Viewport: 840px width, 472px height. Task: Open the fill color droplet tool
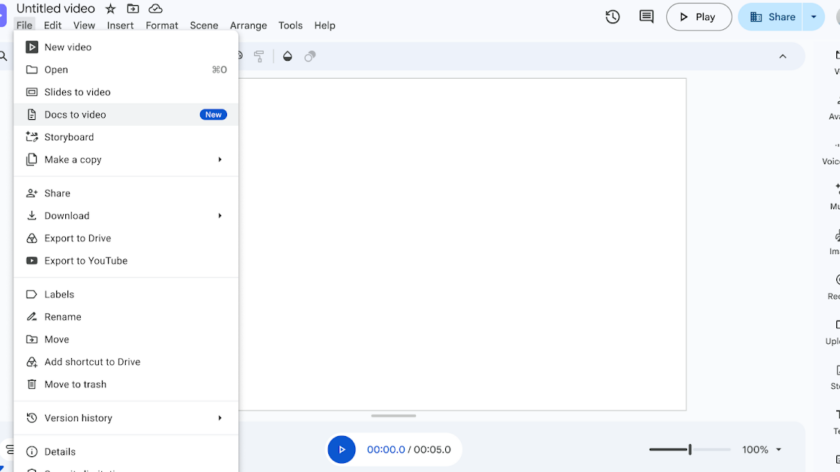[x=288, y=56]
